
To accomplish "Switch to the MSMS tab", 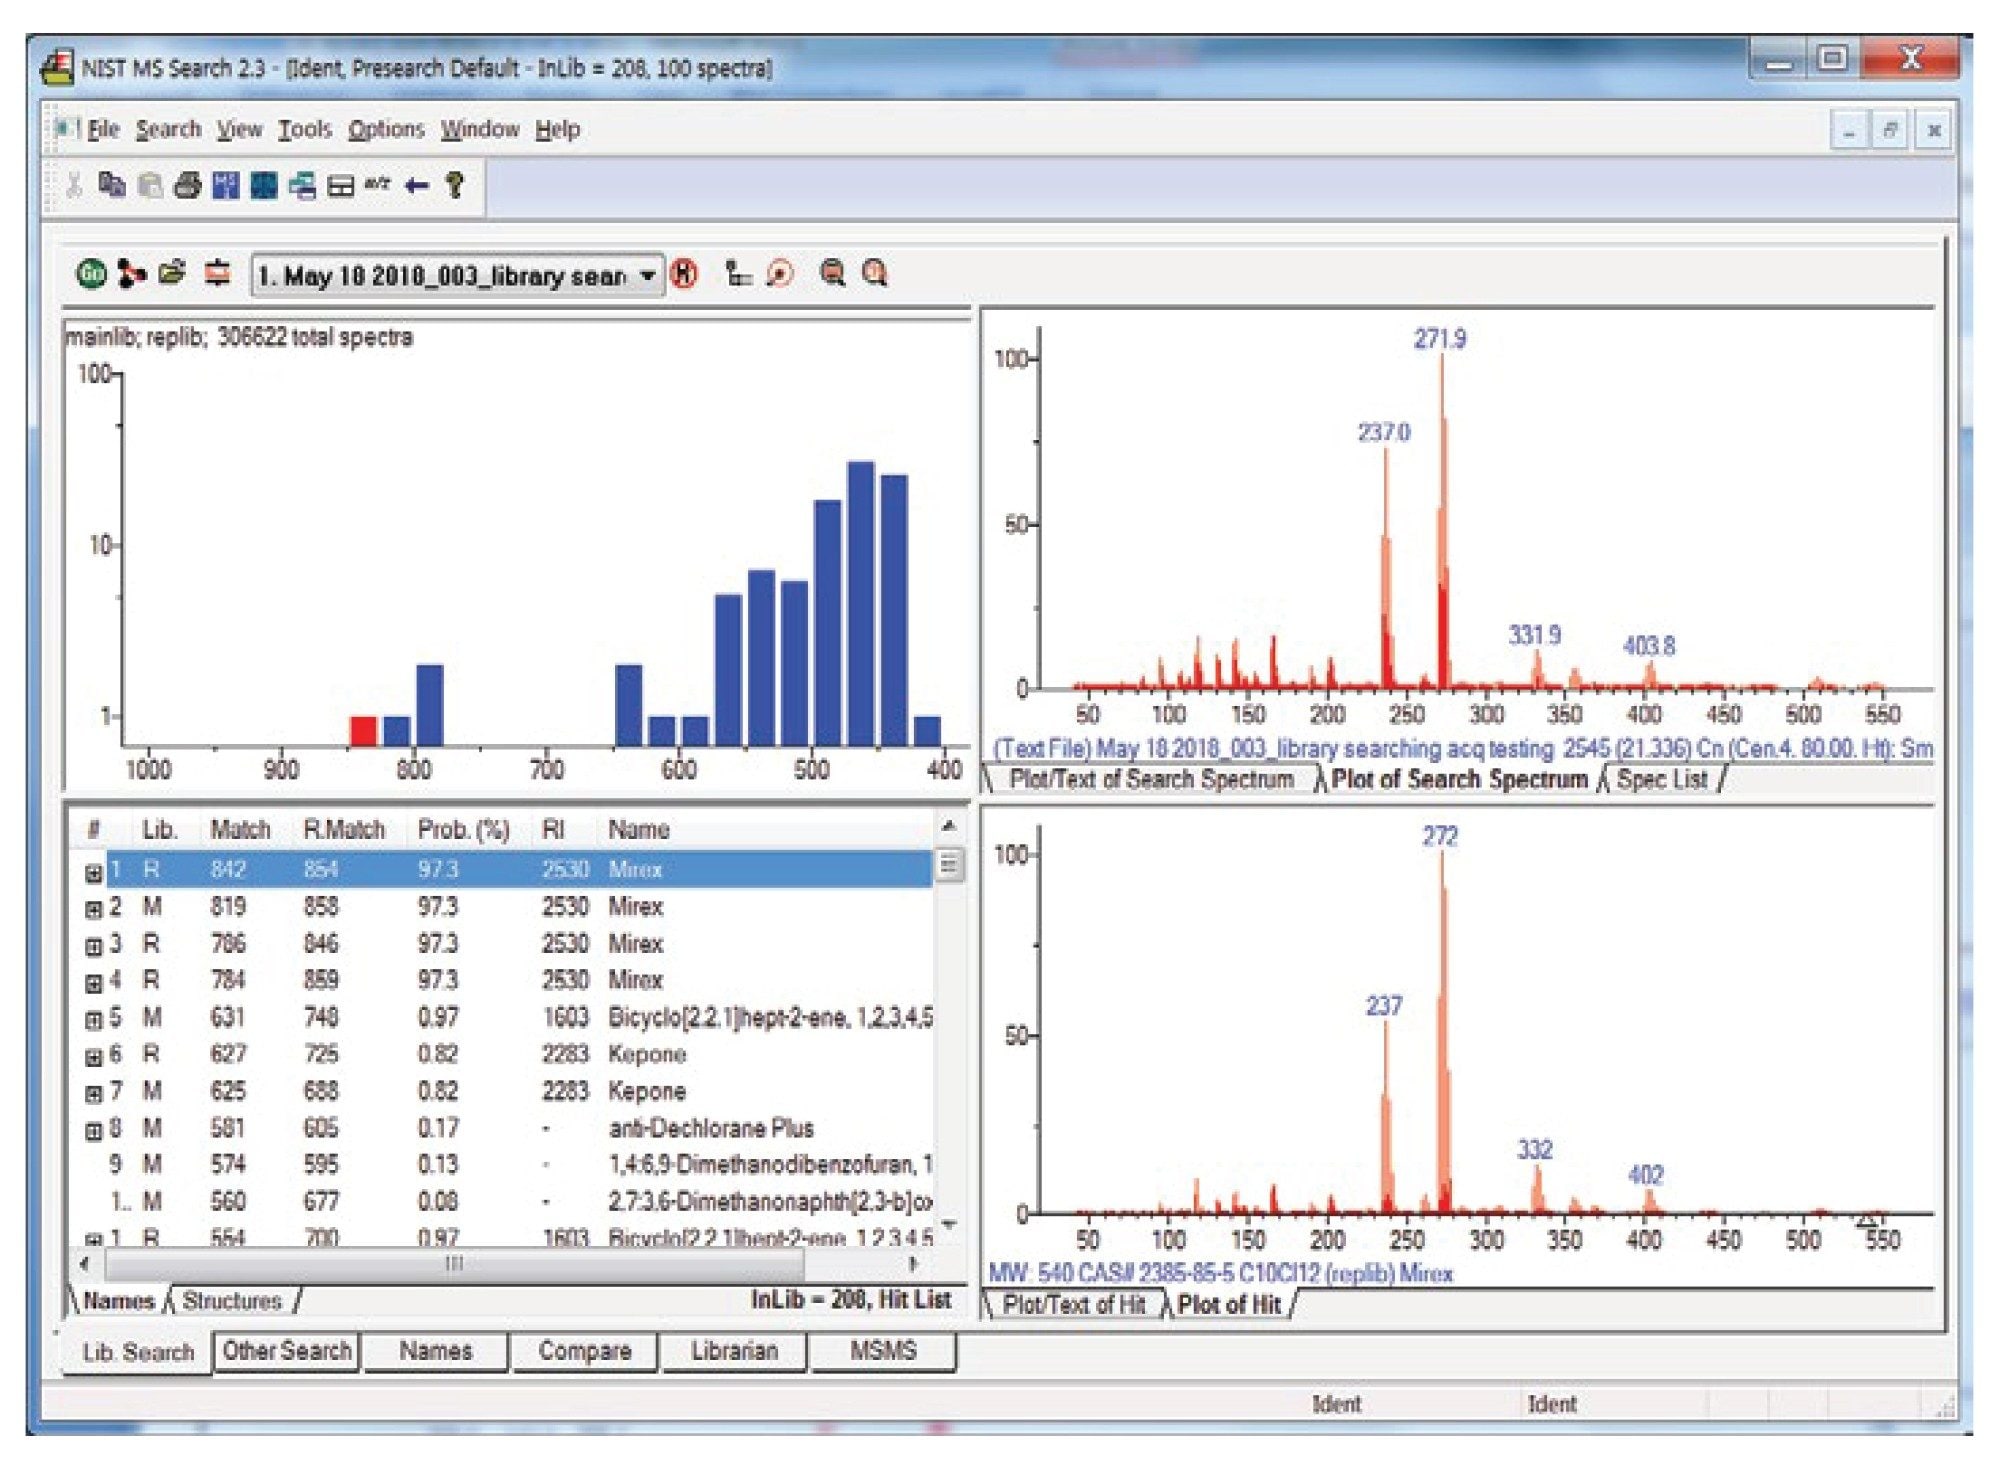I will click(x=883, y=1351).
